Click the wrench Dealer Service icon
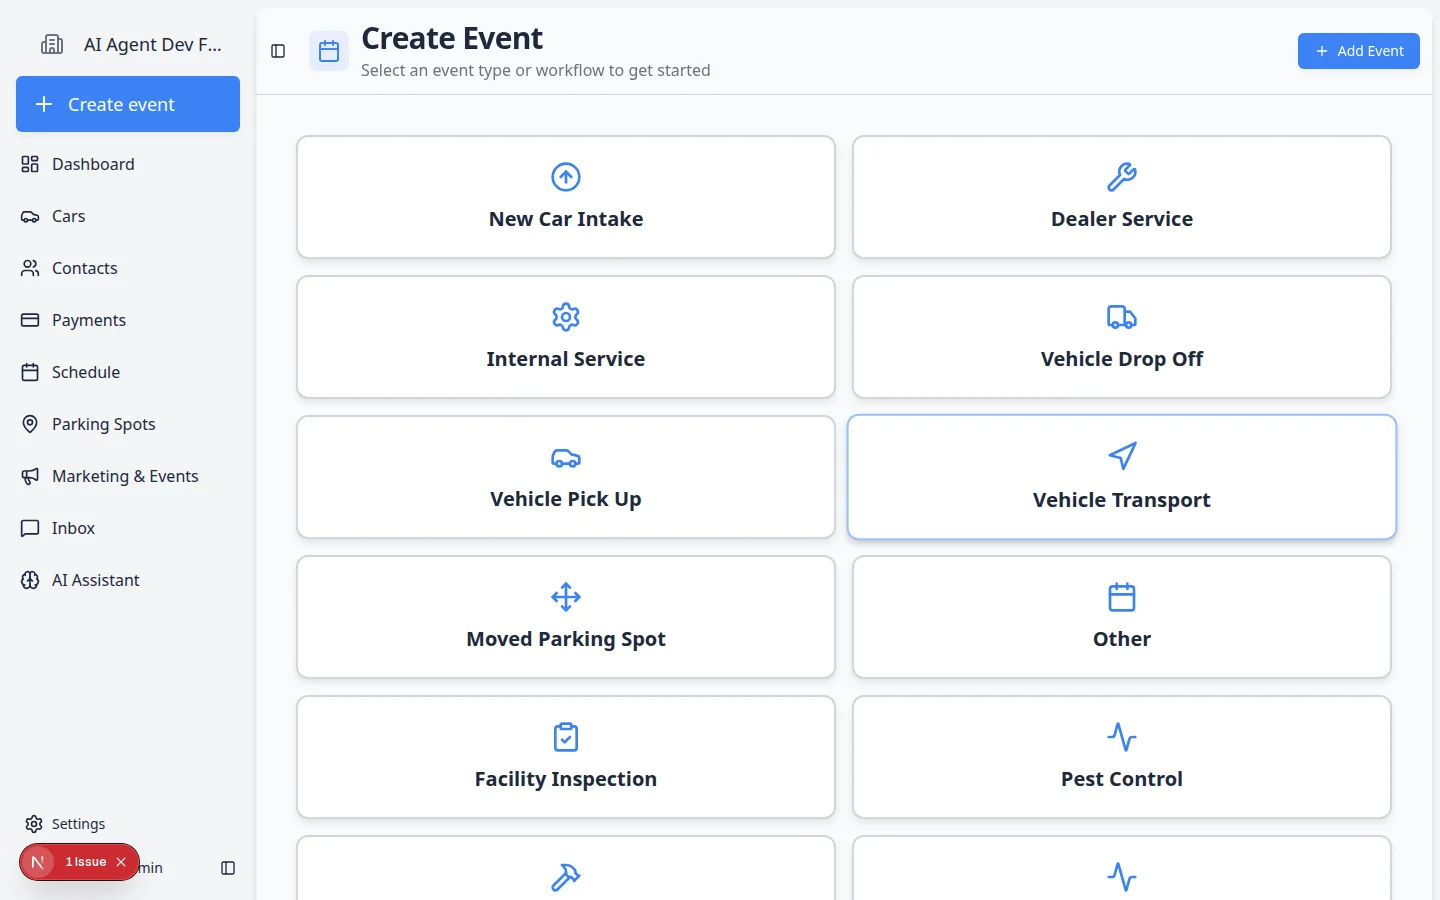The image size is (1440, 900). 1122,177
